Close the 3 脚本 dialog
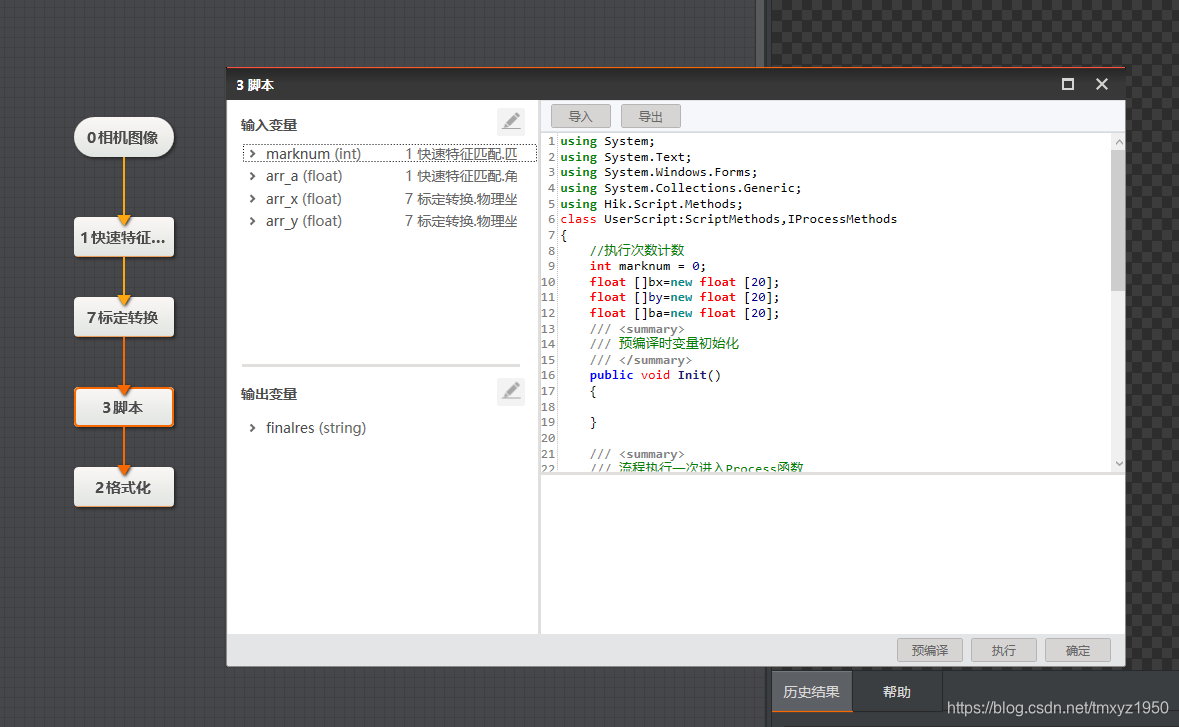 [x=1102, y=84]
